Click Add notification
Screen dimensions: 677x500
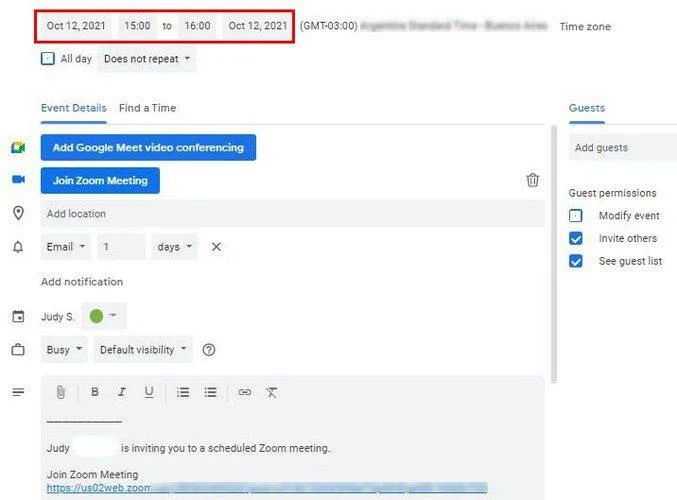82,282
